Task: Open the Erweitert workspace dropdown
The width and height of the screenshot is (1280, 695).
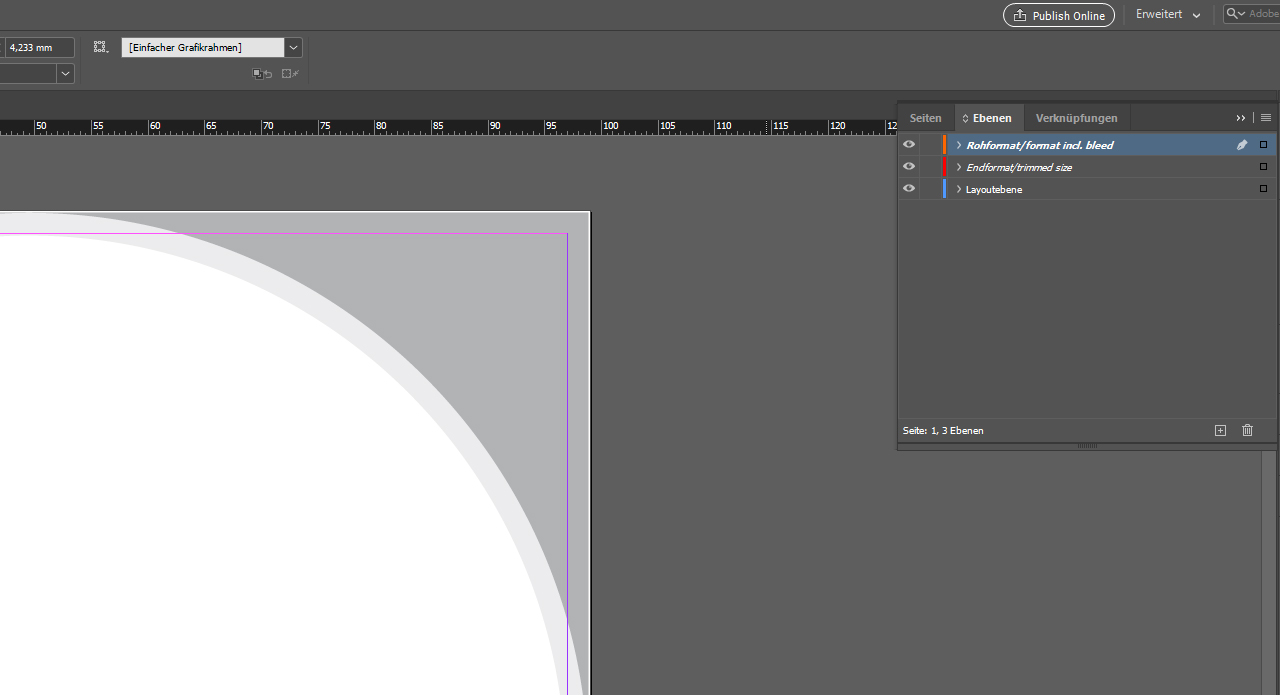Action: [1168, 15]
